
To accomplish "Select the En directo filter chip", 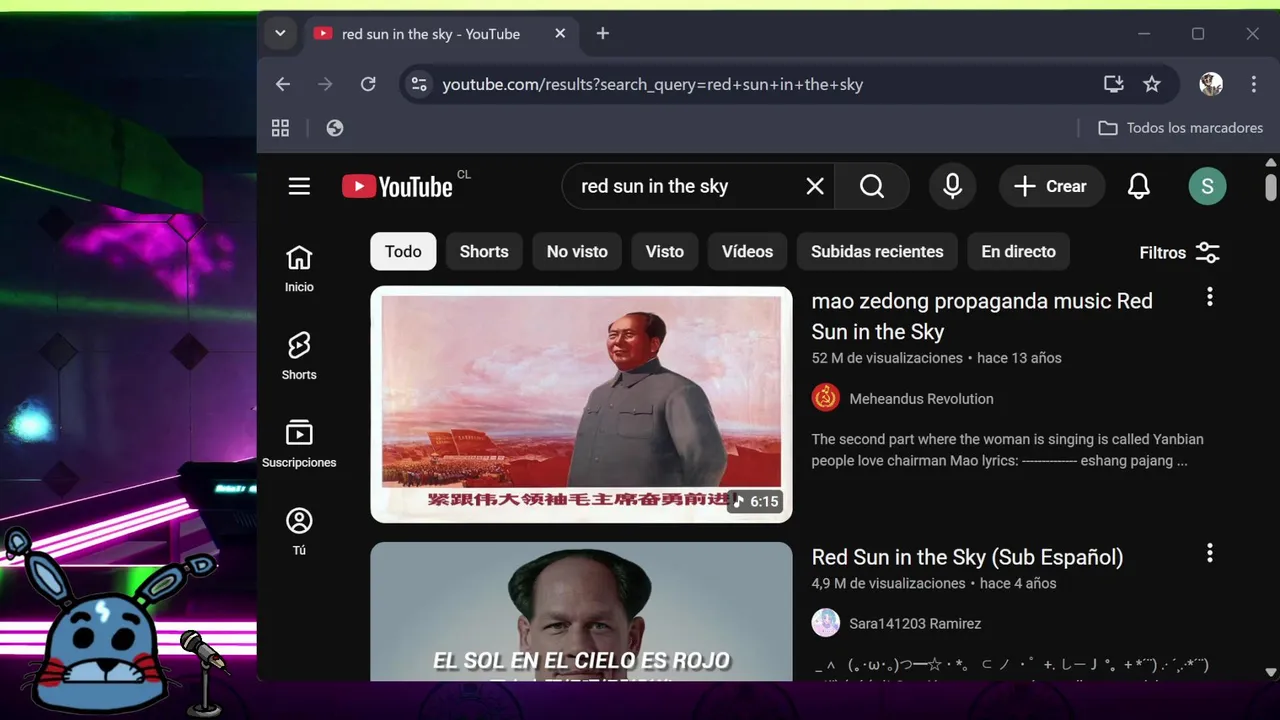I will click(x=1018, y=252).
